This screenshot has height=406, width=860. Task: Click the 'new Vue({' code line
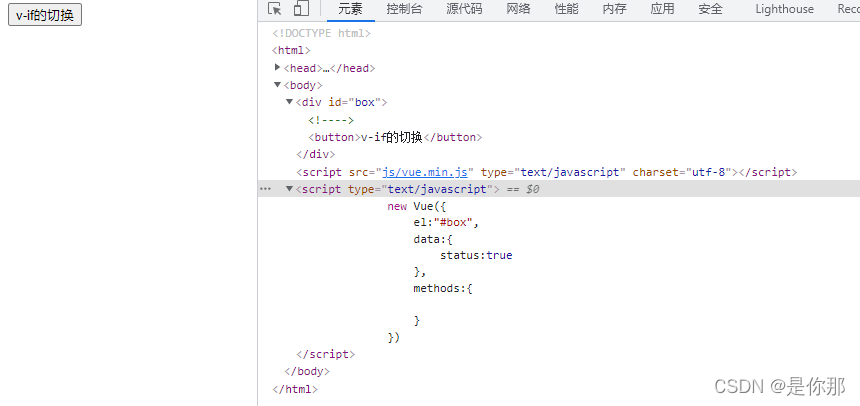click(417, 206)
